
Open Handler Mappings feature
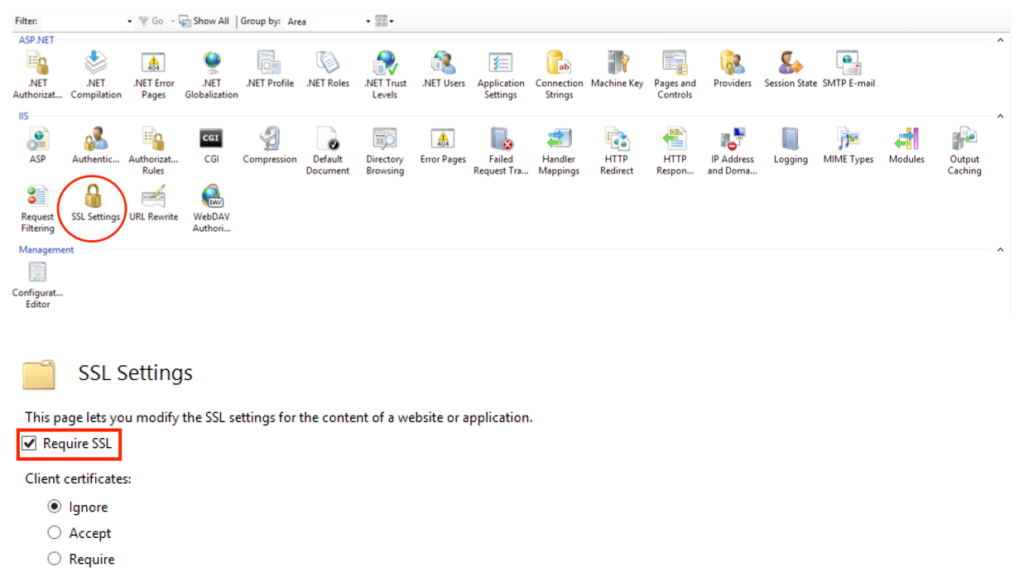559,151
